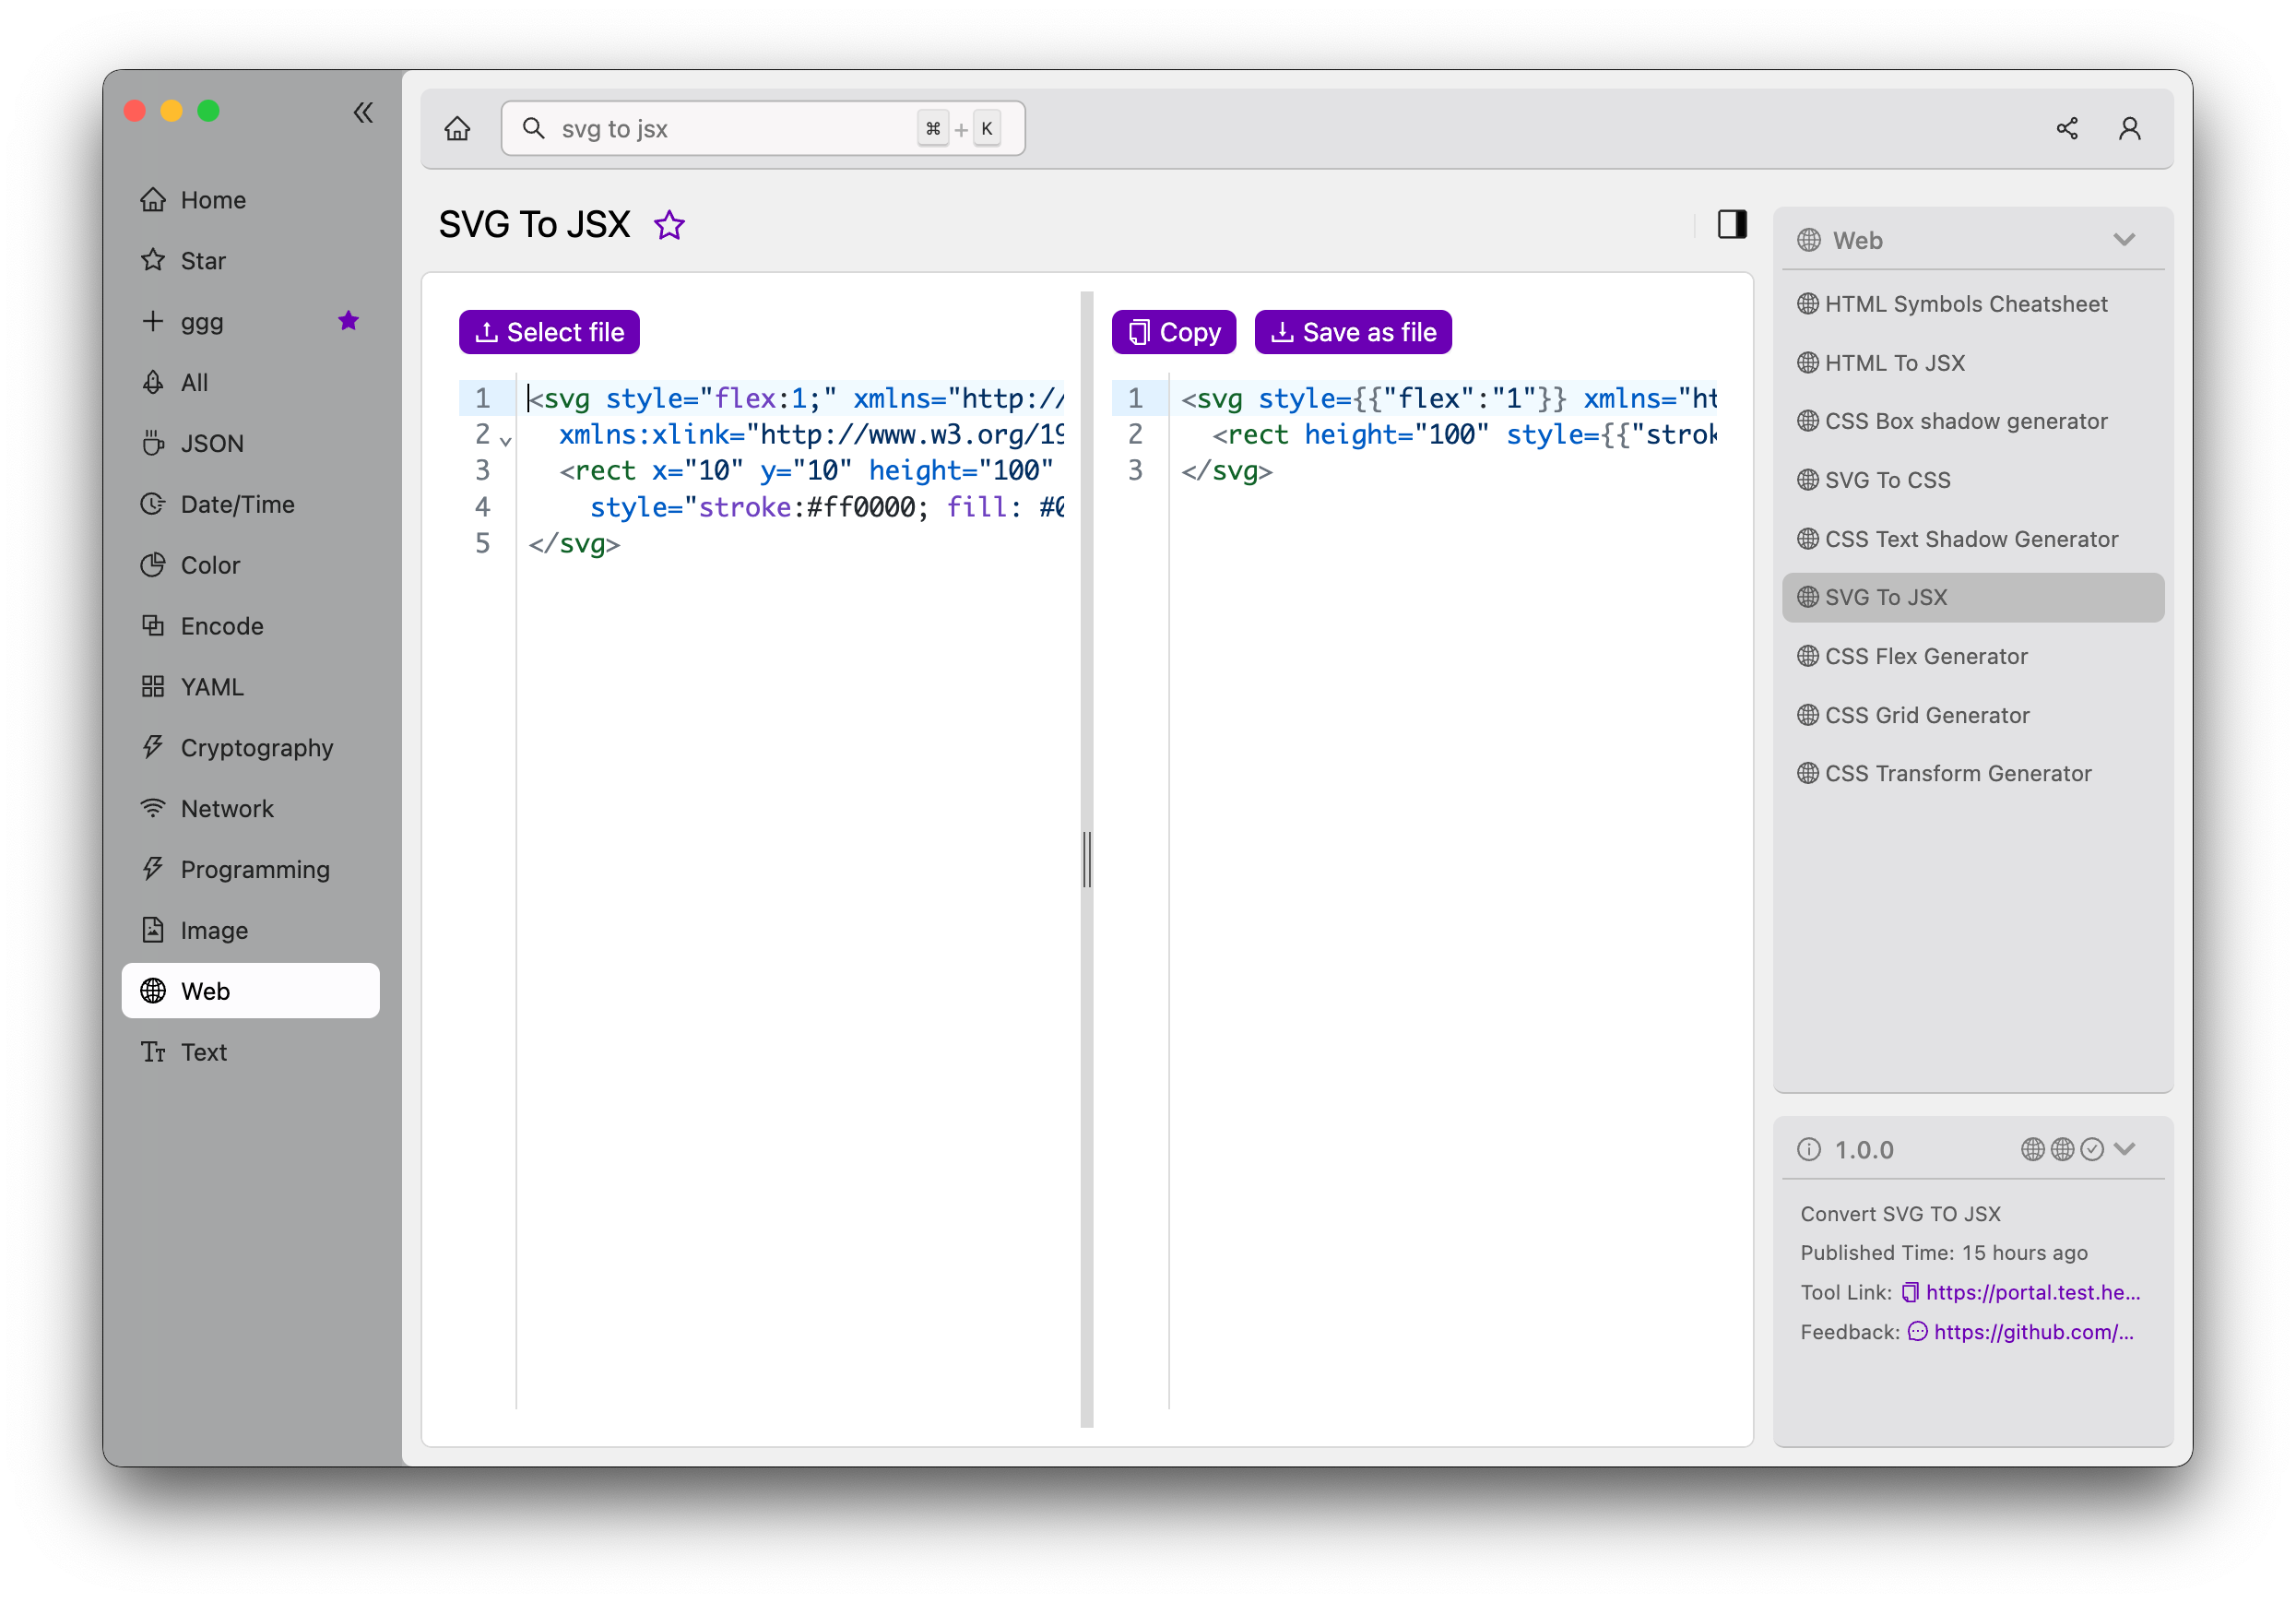This screenshot has height=1603, width=2296.
Task: Click line 3 closing svg tag in output
Action: click(1227, 471)
